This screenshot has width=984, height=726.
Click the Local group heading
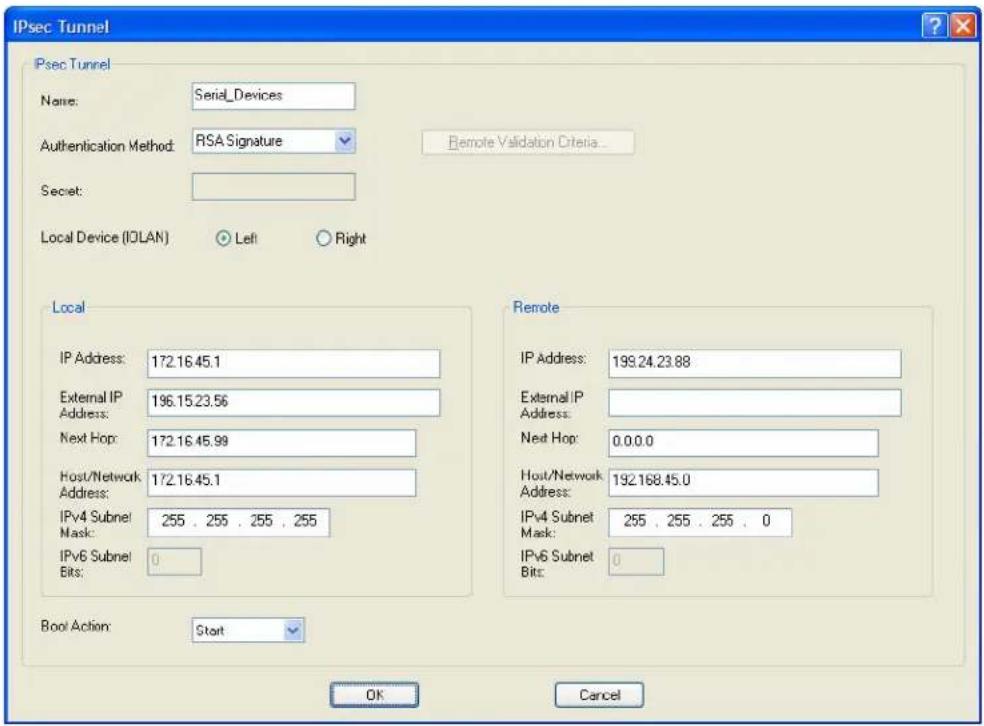pos(68,307)
